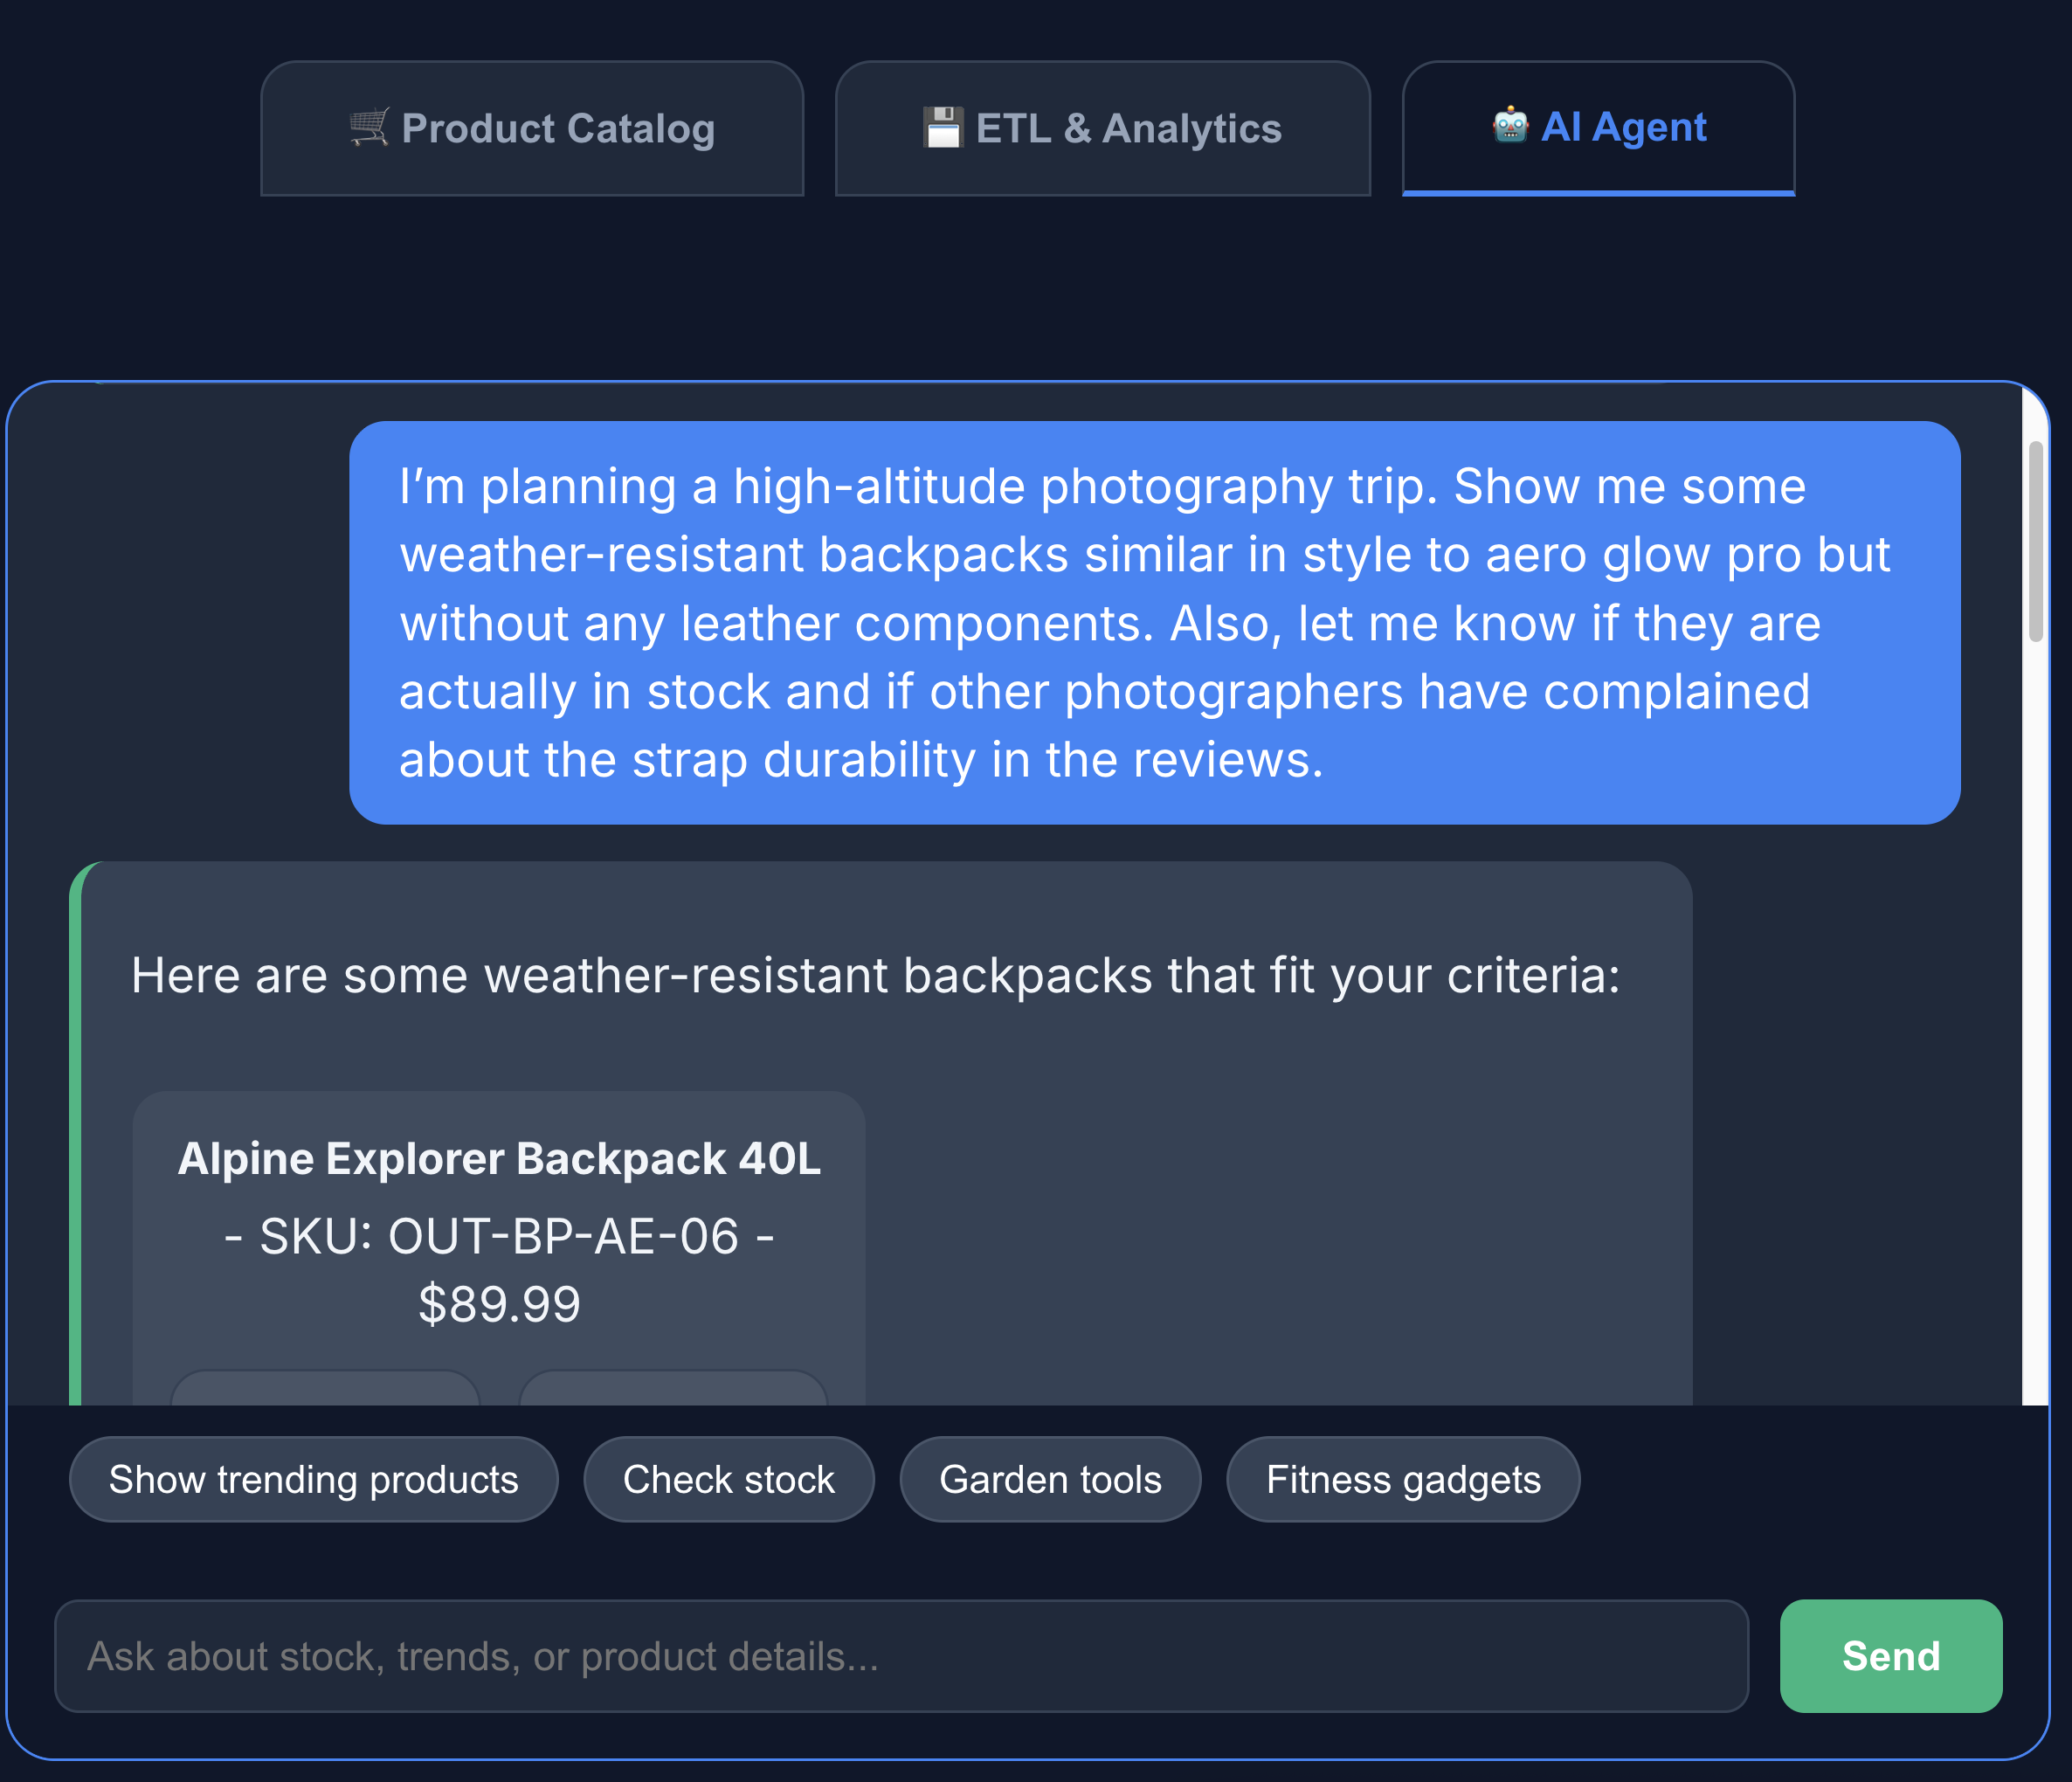Image resolution: width=2072 pixels, height=1782 pixels.
Task: Click the shopping cart icon on Product Catalog tab
Action: (369, 127)
